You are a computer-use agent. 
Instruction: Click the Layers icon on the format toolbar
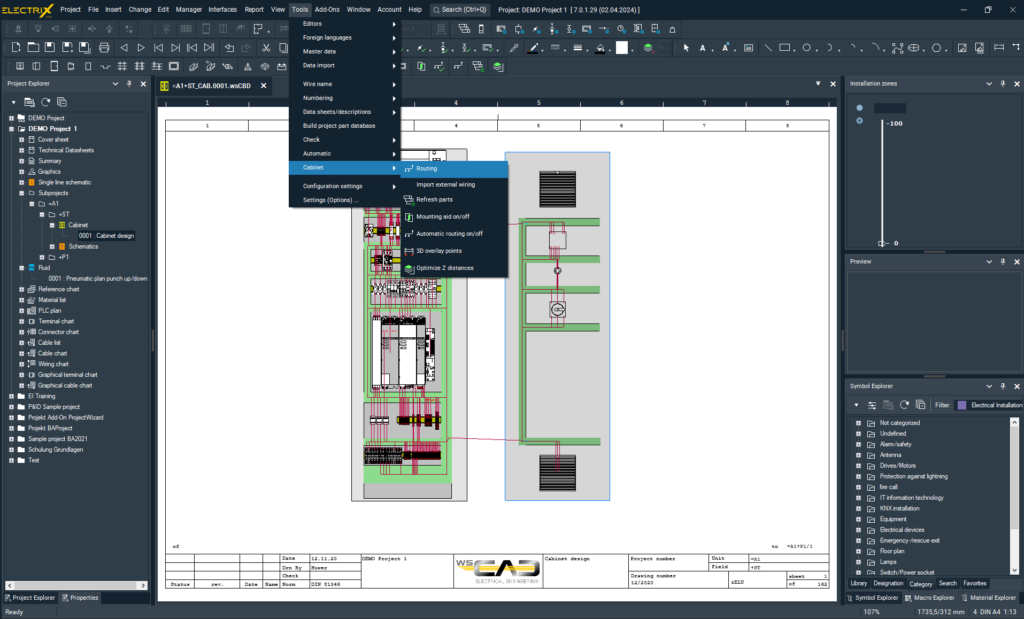pos(647,47)
